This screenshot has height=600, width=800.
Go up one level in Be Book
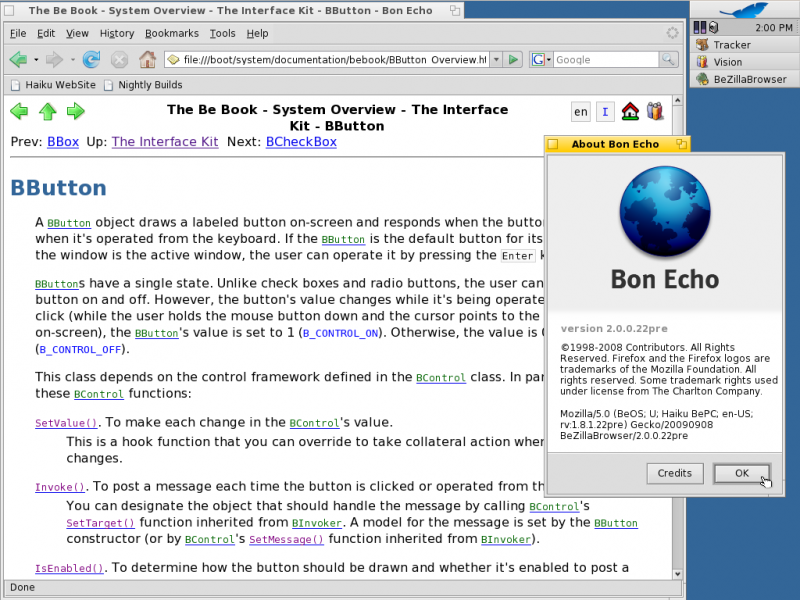[x=47, y=111]
